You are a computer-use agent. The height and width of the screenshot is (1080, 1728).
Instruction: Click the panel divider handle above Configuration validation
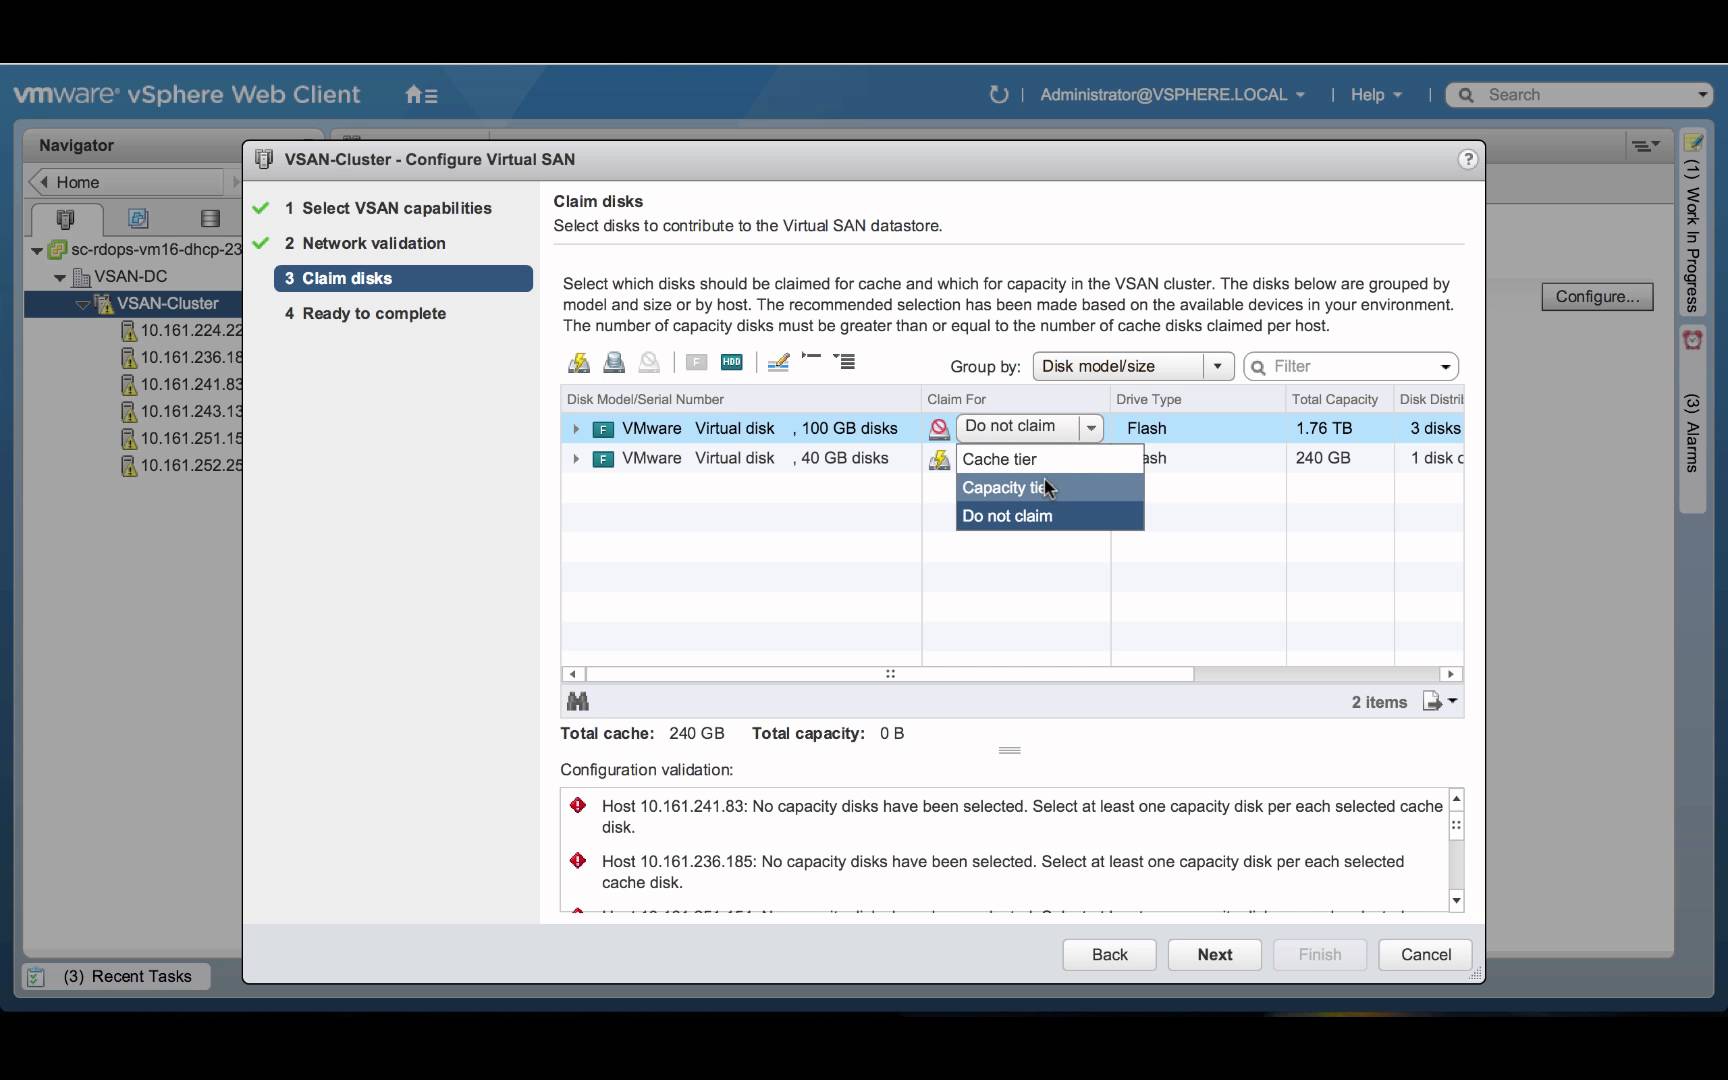(1009, 750)
